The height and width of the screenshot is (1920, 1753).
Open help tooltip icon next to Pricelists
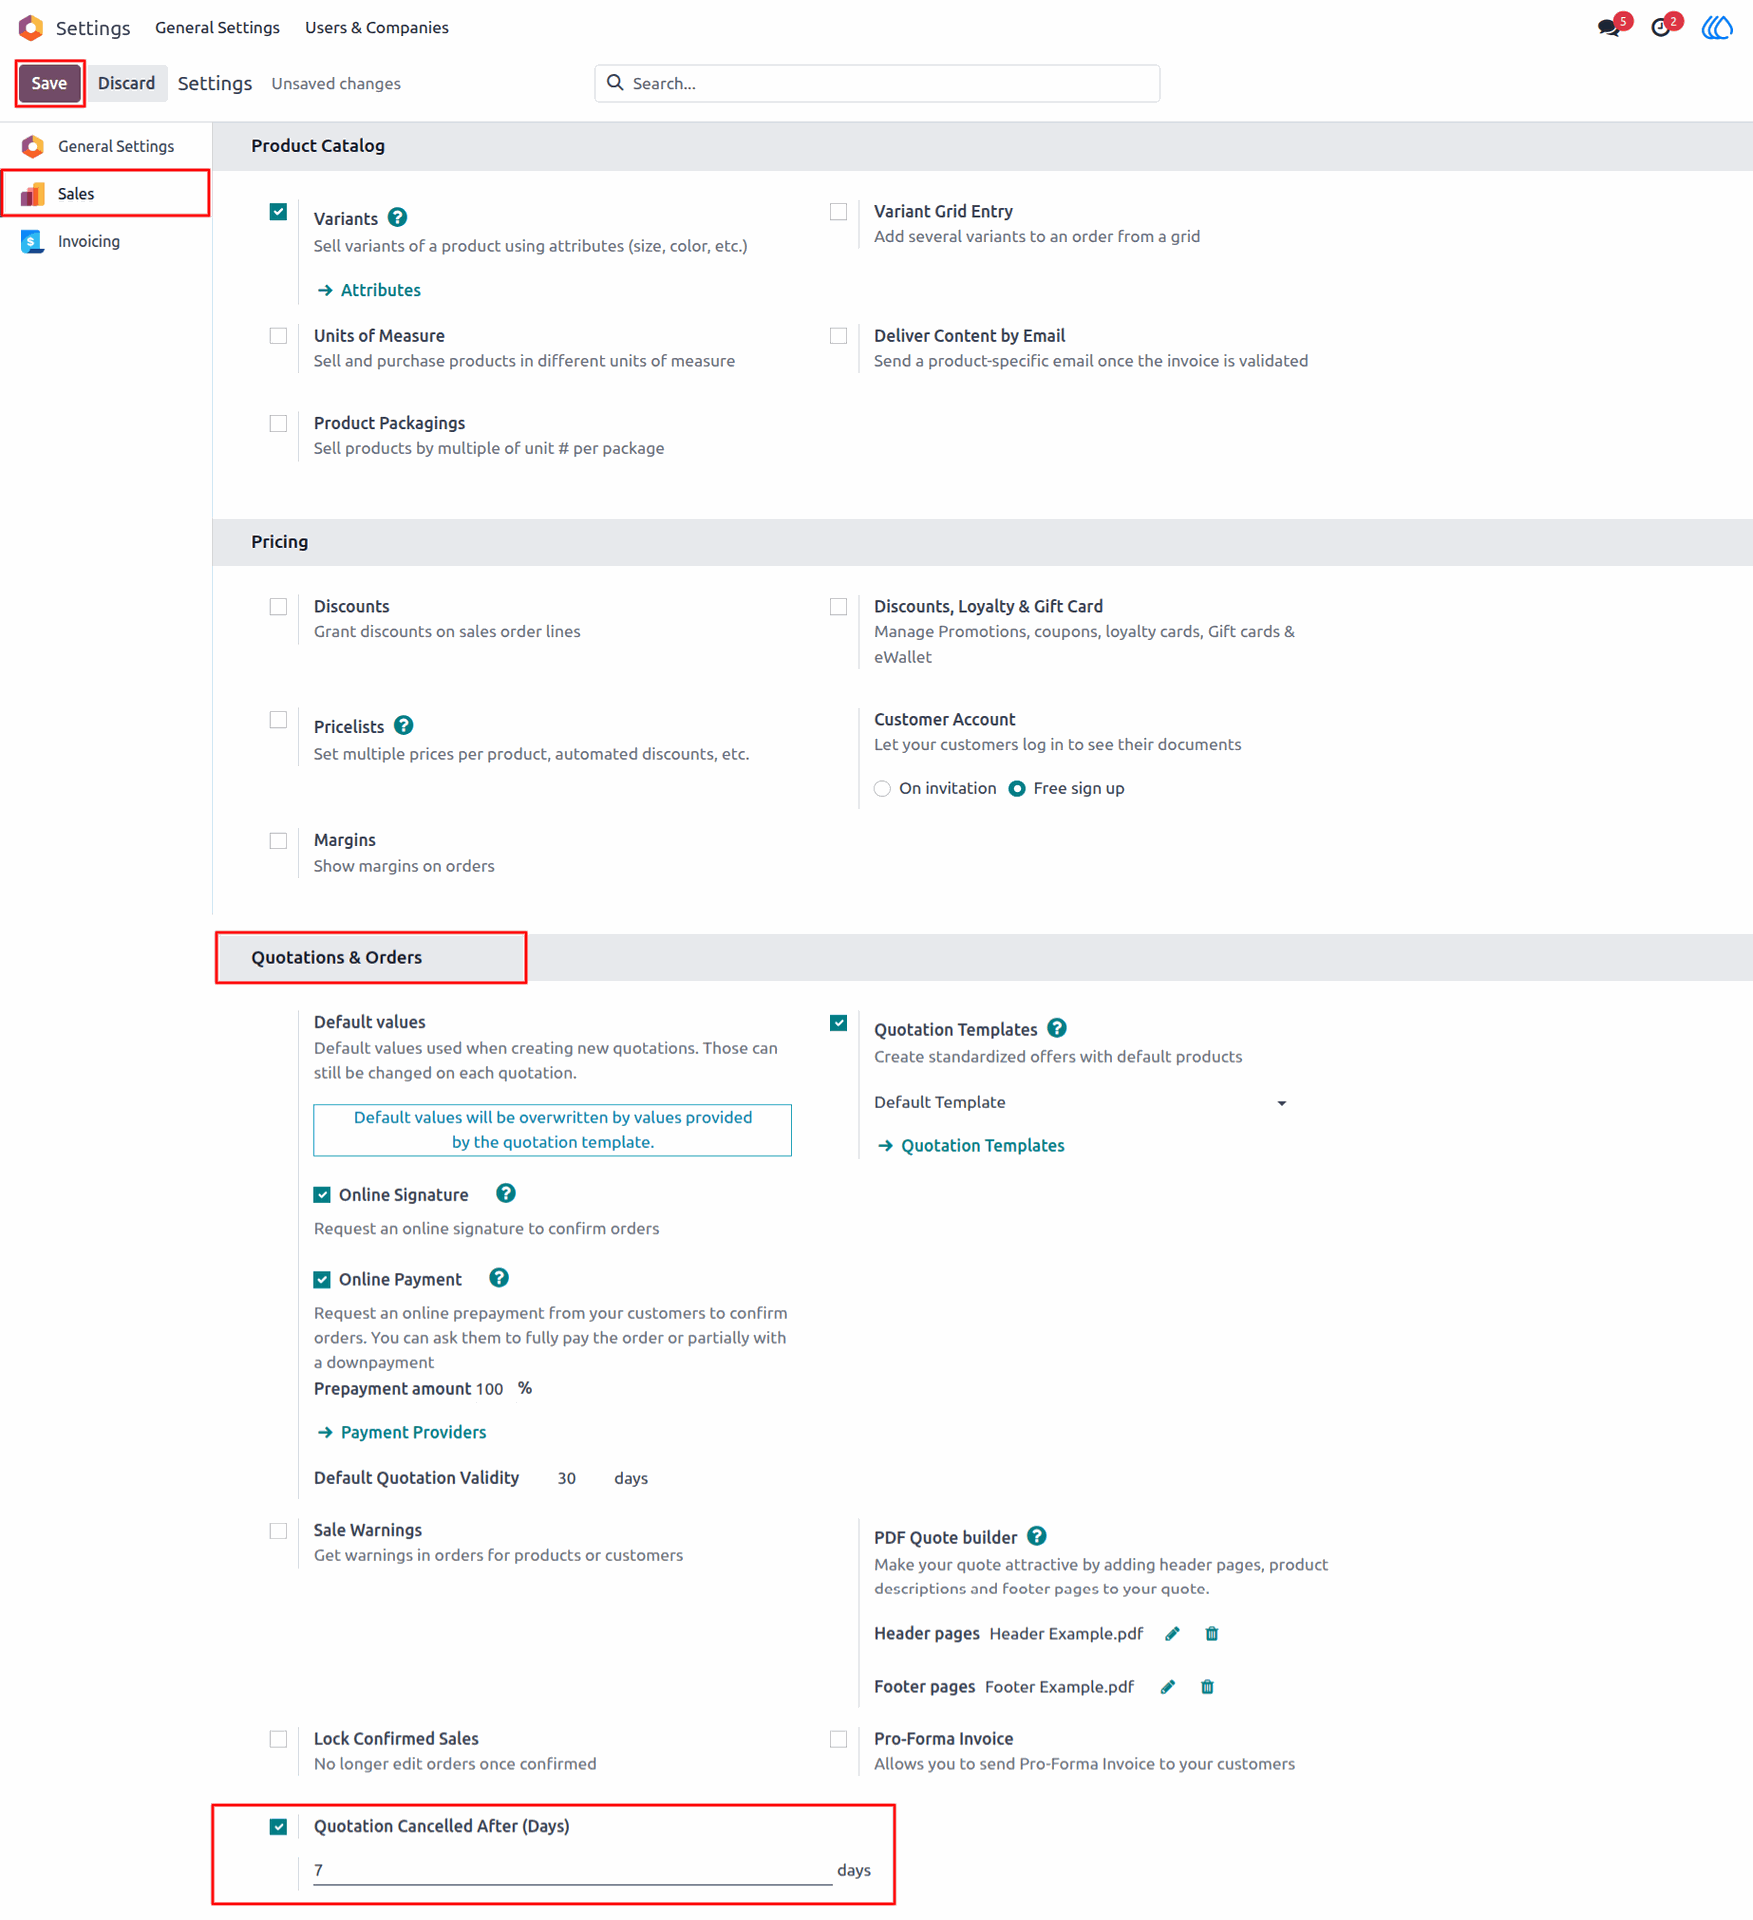click(404, 725)
